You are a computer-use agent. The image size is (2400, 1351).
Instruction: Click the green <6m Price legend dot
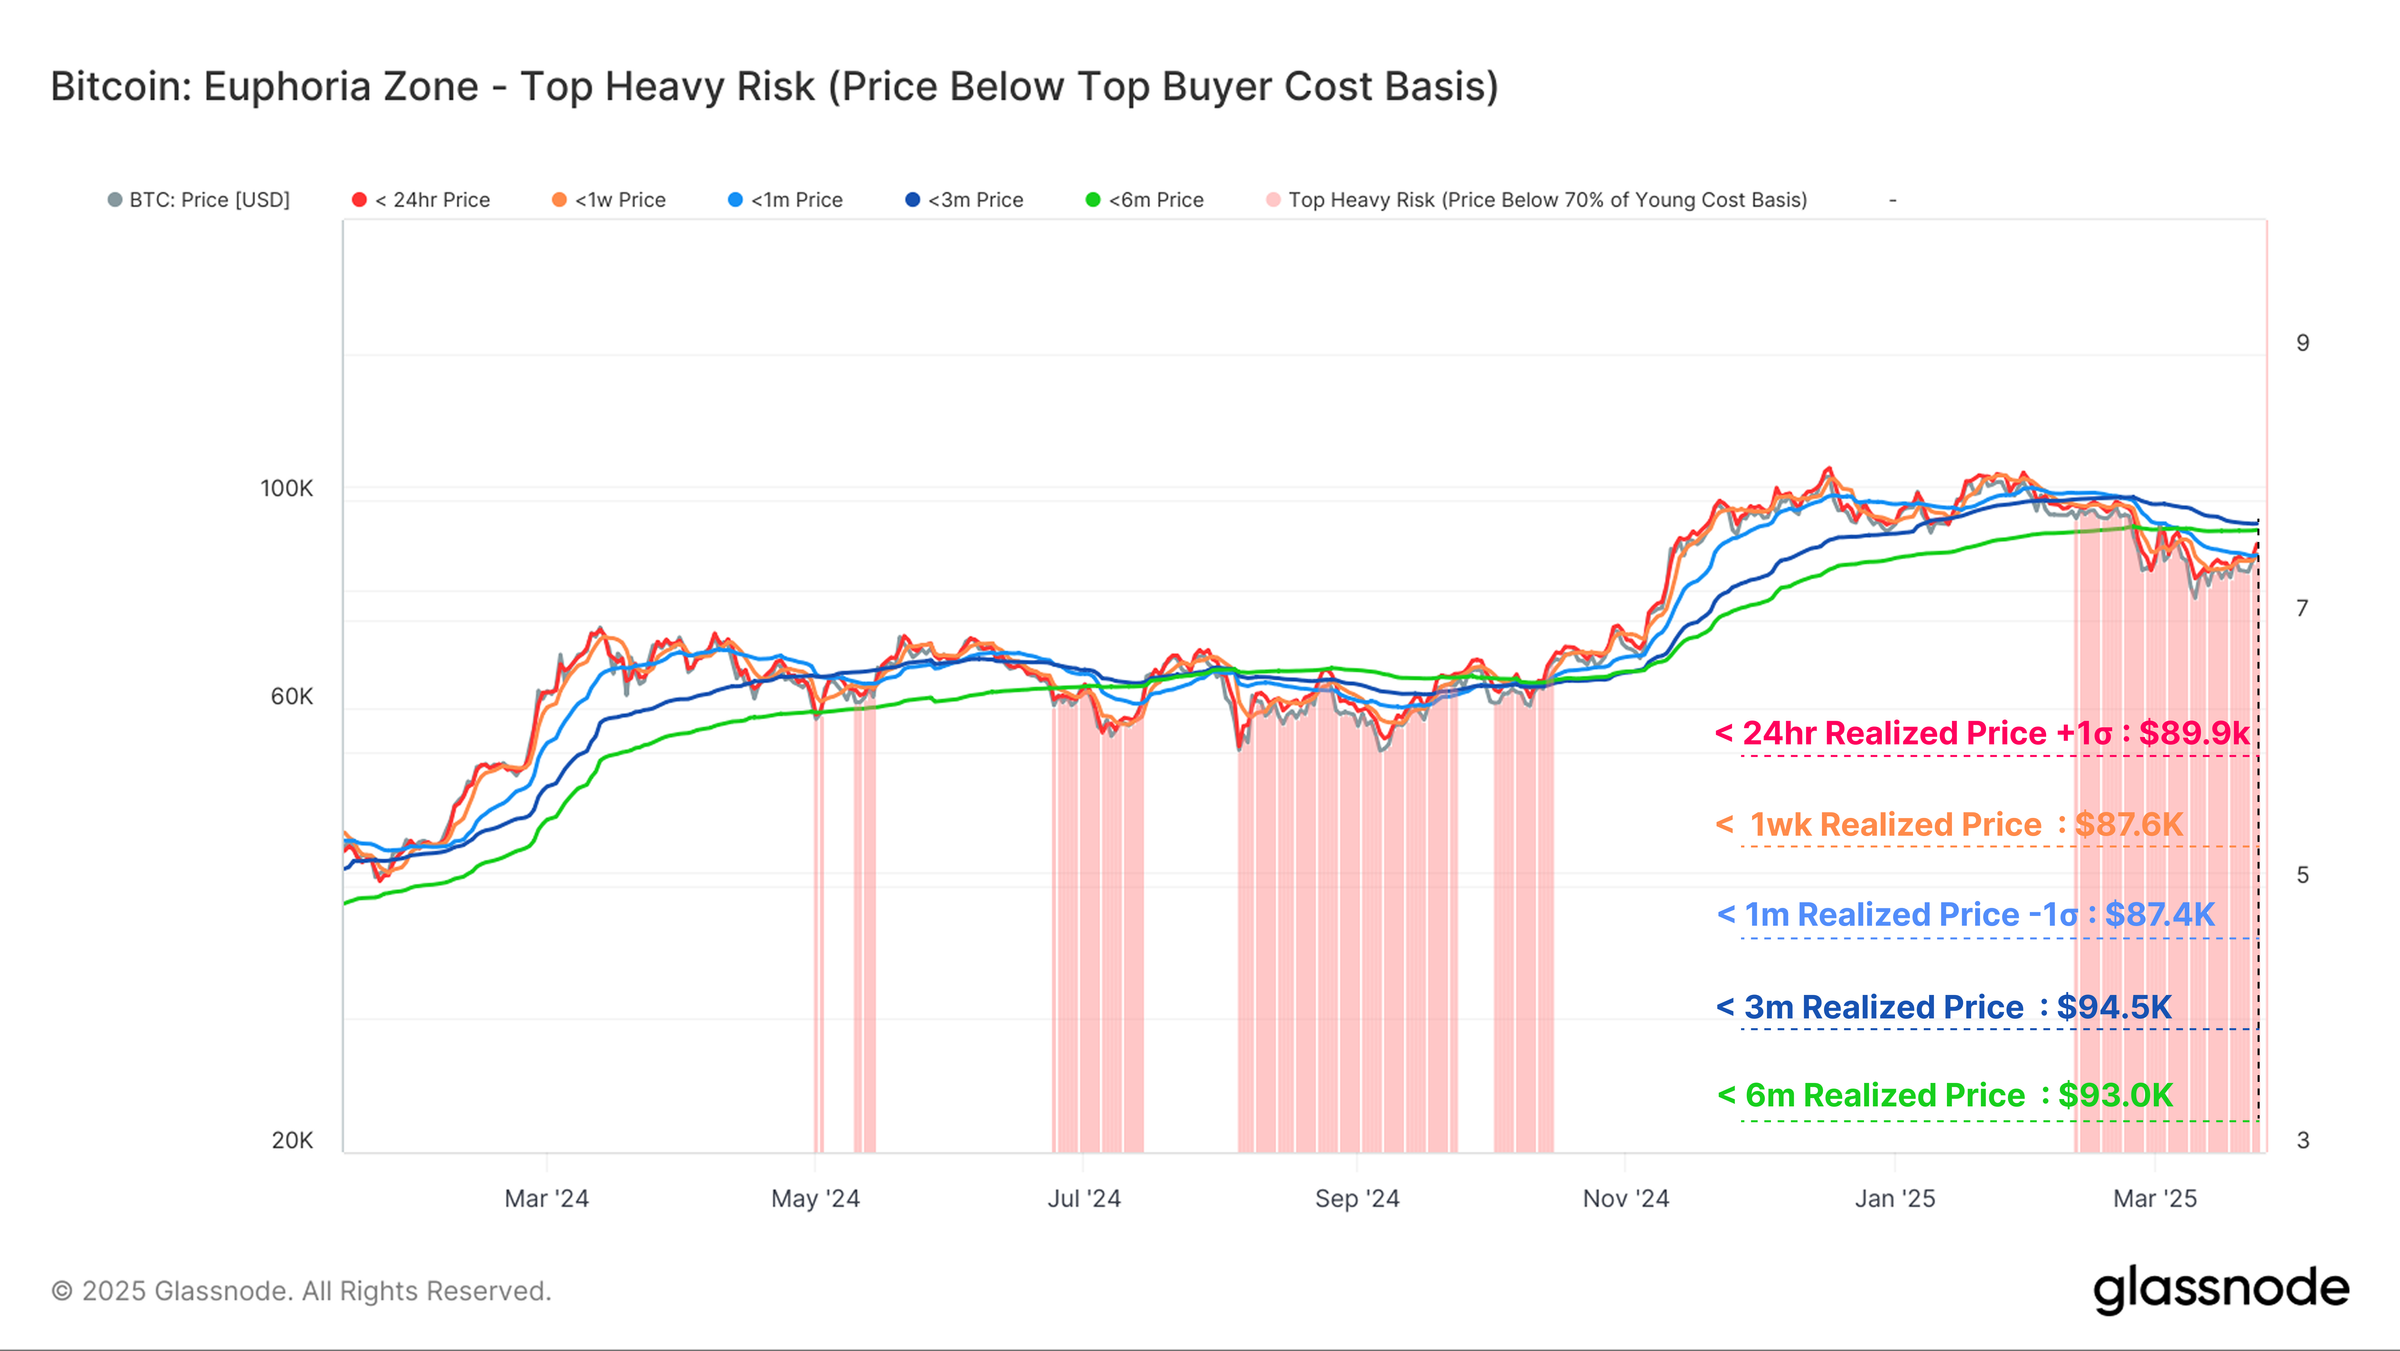tap(1093, 200)
